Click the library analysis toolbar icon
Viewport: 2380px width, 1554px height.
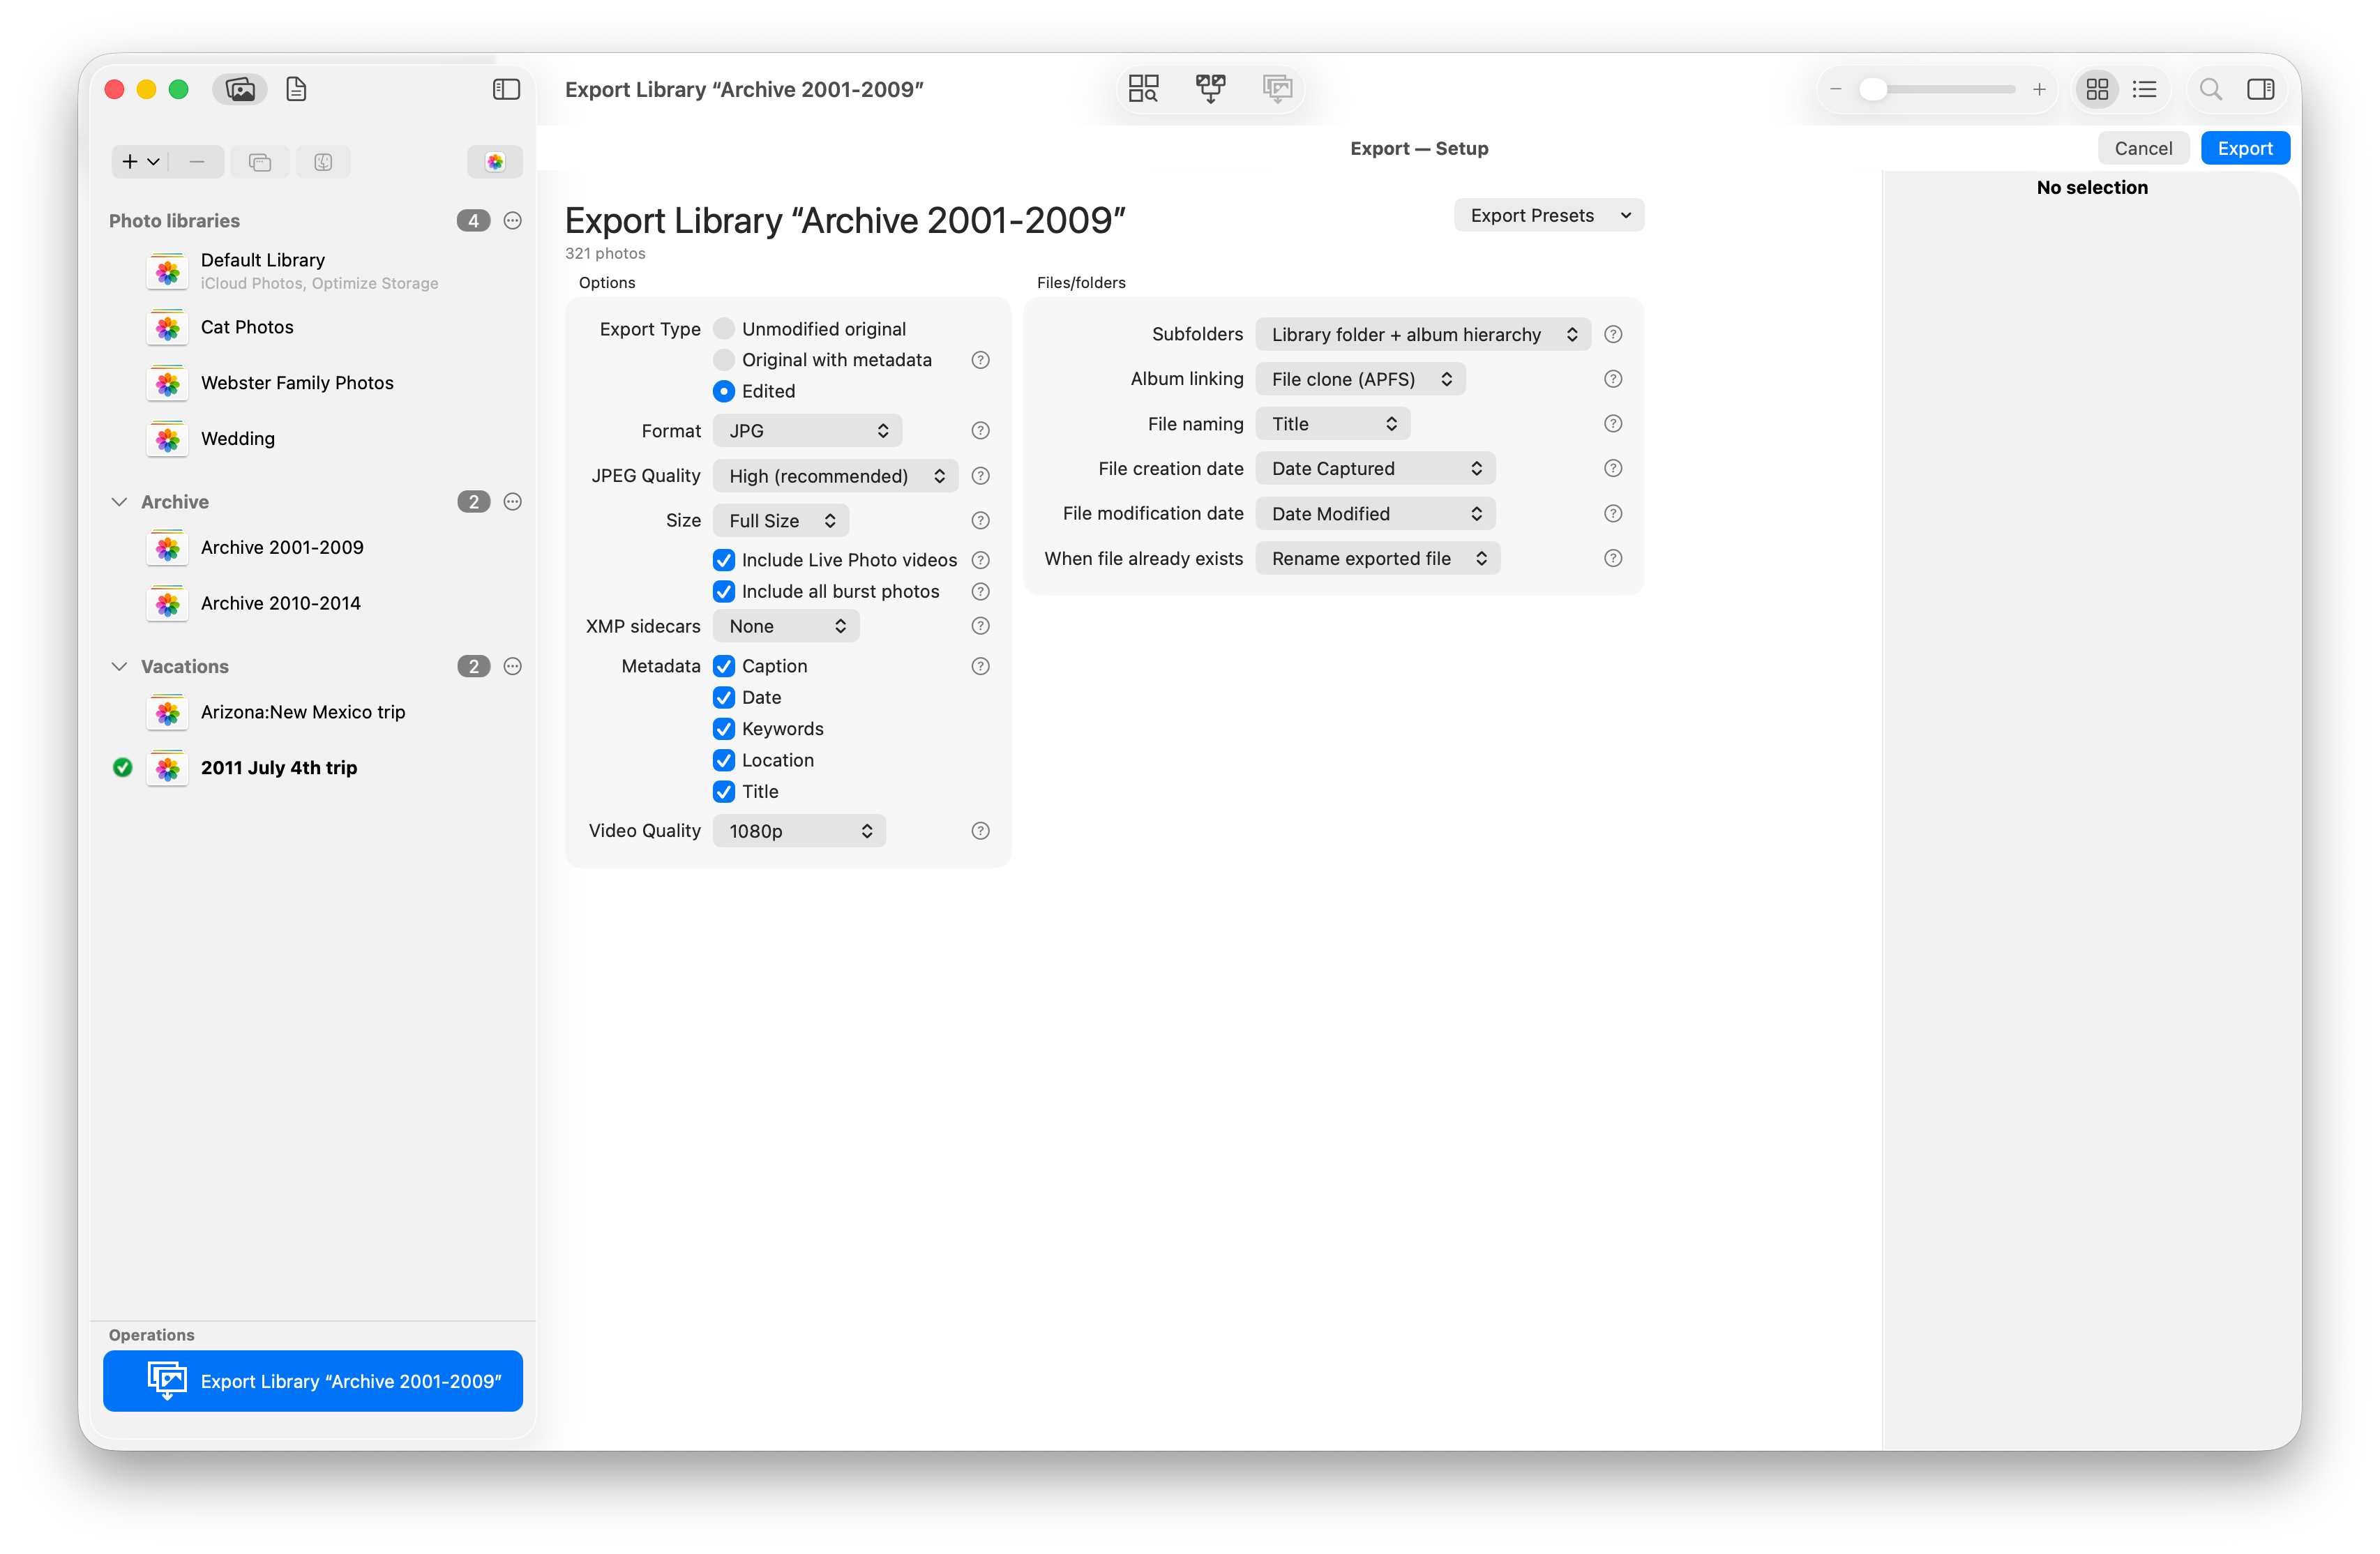coord(1143,89)
